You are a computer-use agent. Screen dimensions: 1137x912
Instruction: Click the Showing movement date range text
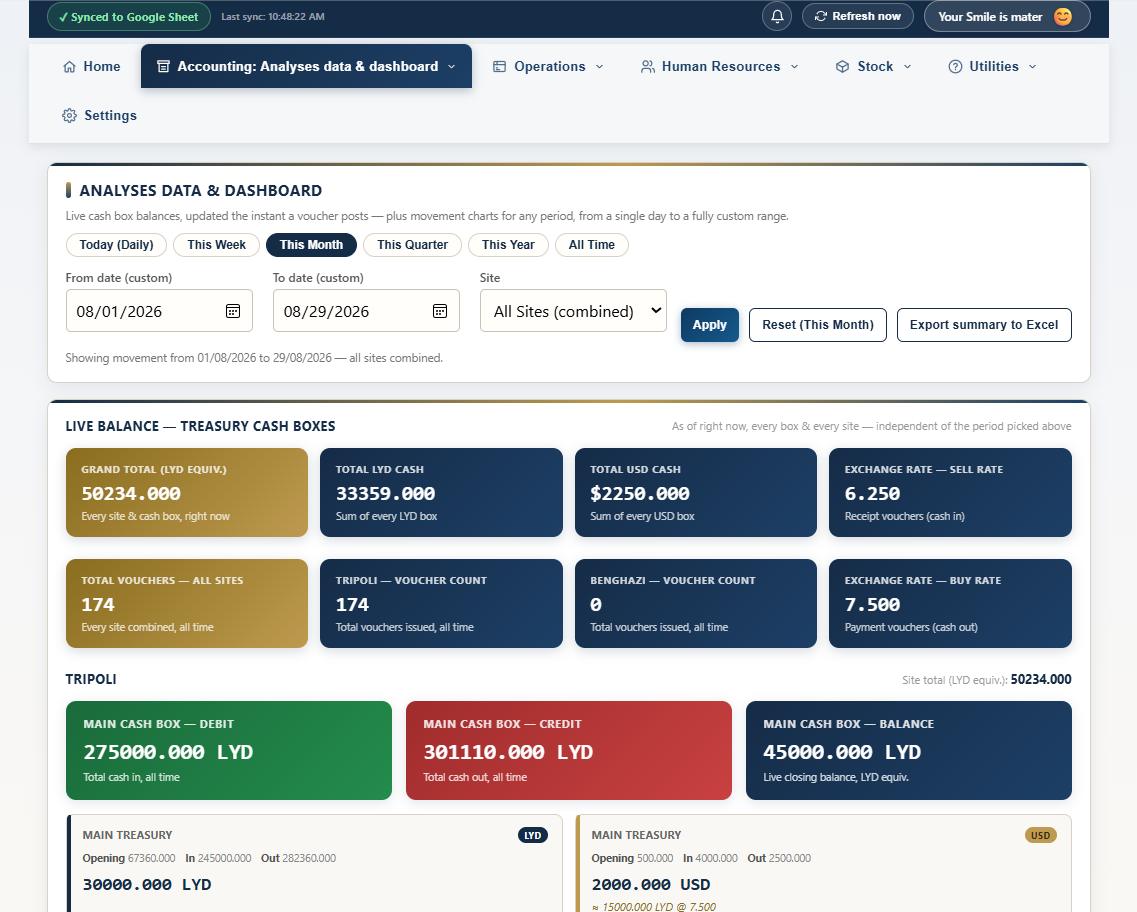(x=254, y=358)
